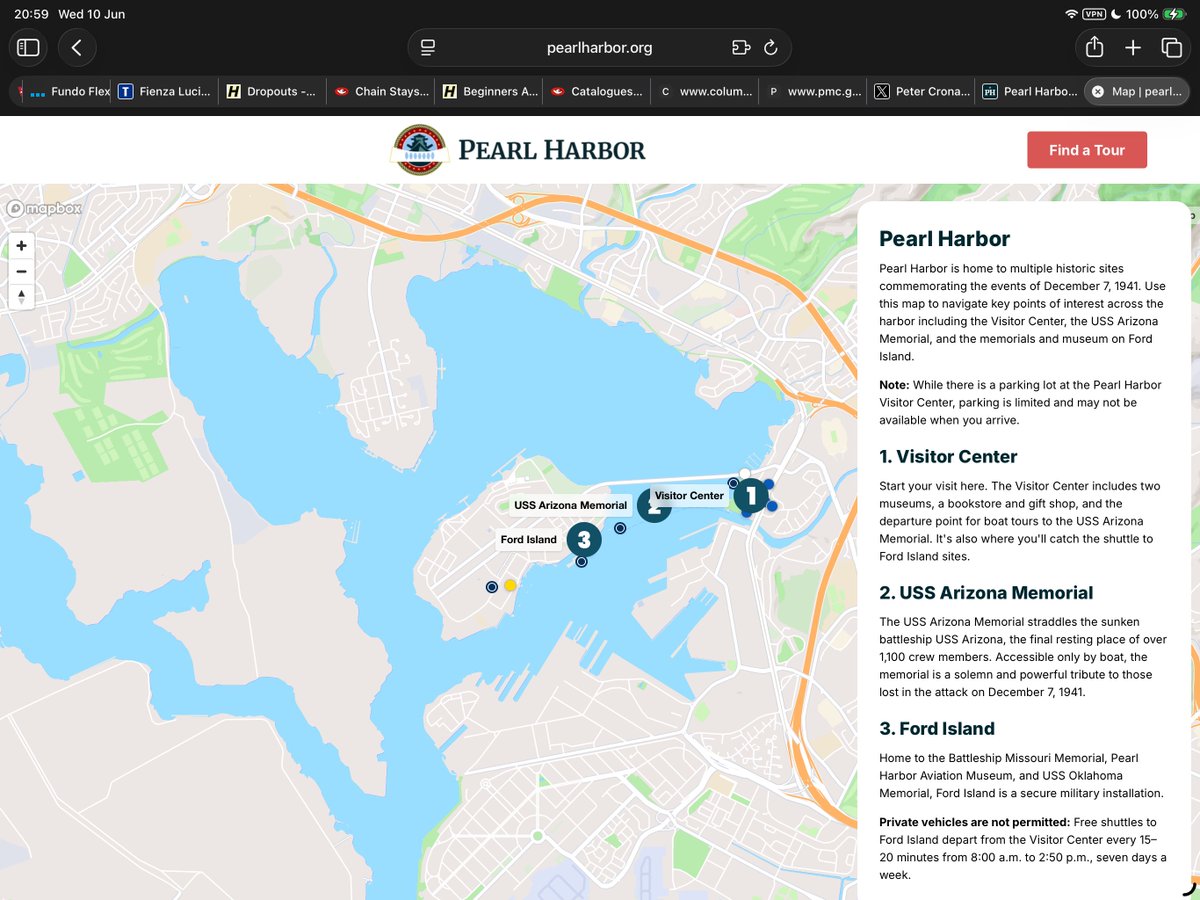Click the white dot above marker 1

click(x=744, y=474)
